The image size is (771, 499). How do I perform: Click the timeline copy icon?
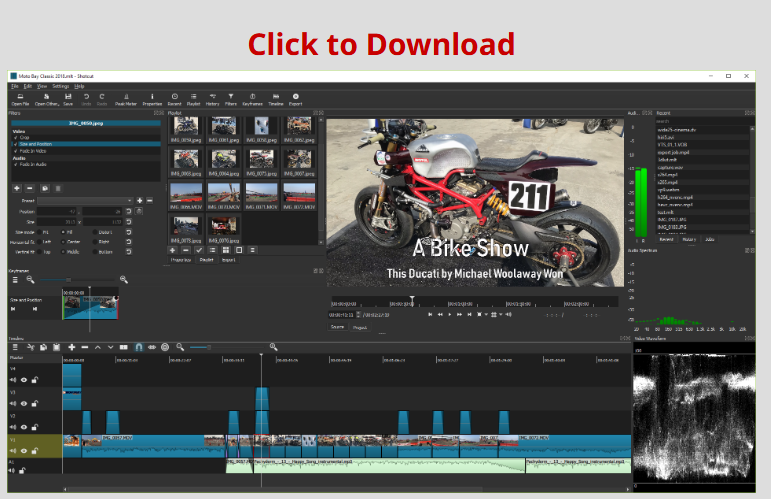pos(43,347)
